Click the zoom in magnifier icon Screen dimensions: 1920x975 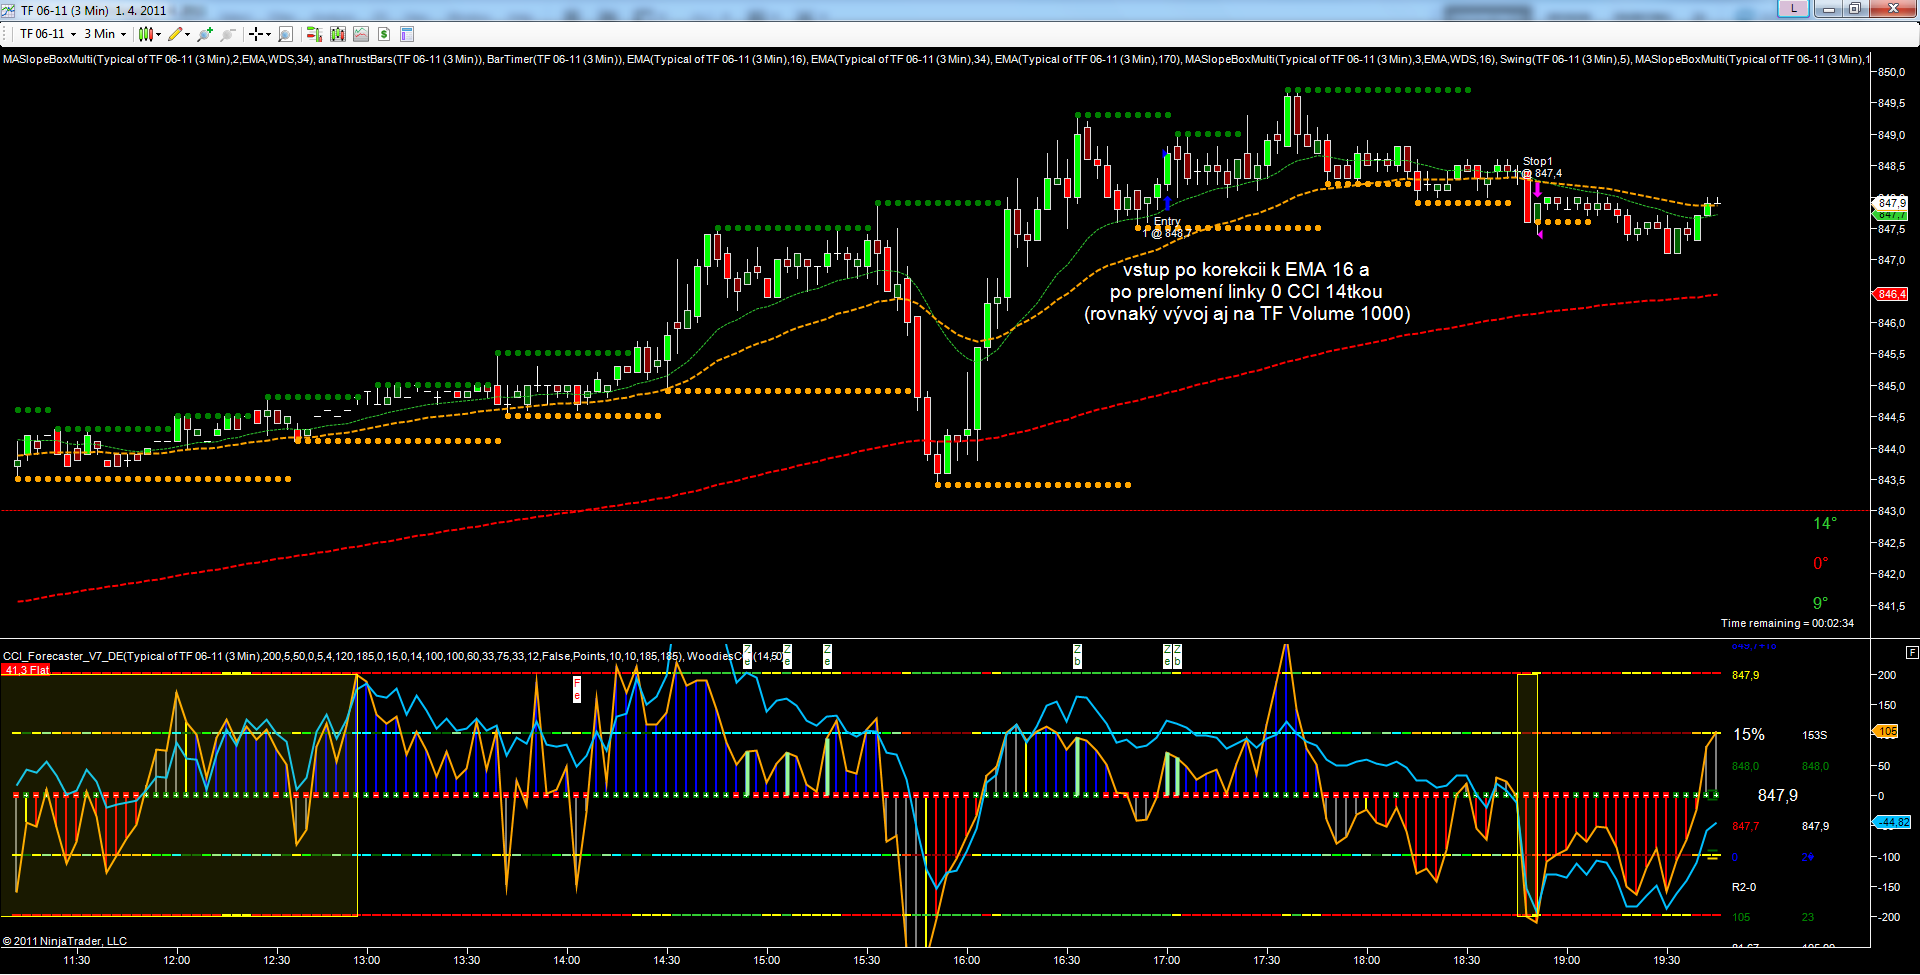pos(205,34)
